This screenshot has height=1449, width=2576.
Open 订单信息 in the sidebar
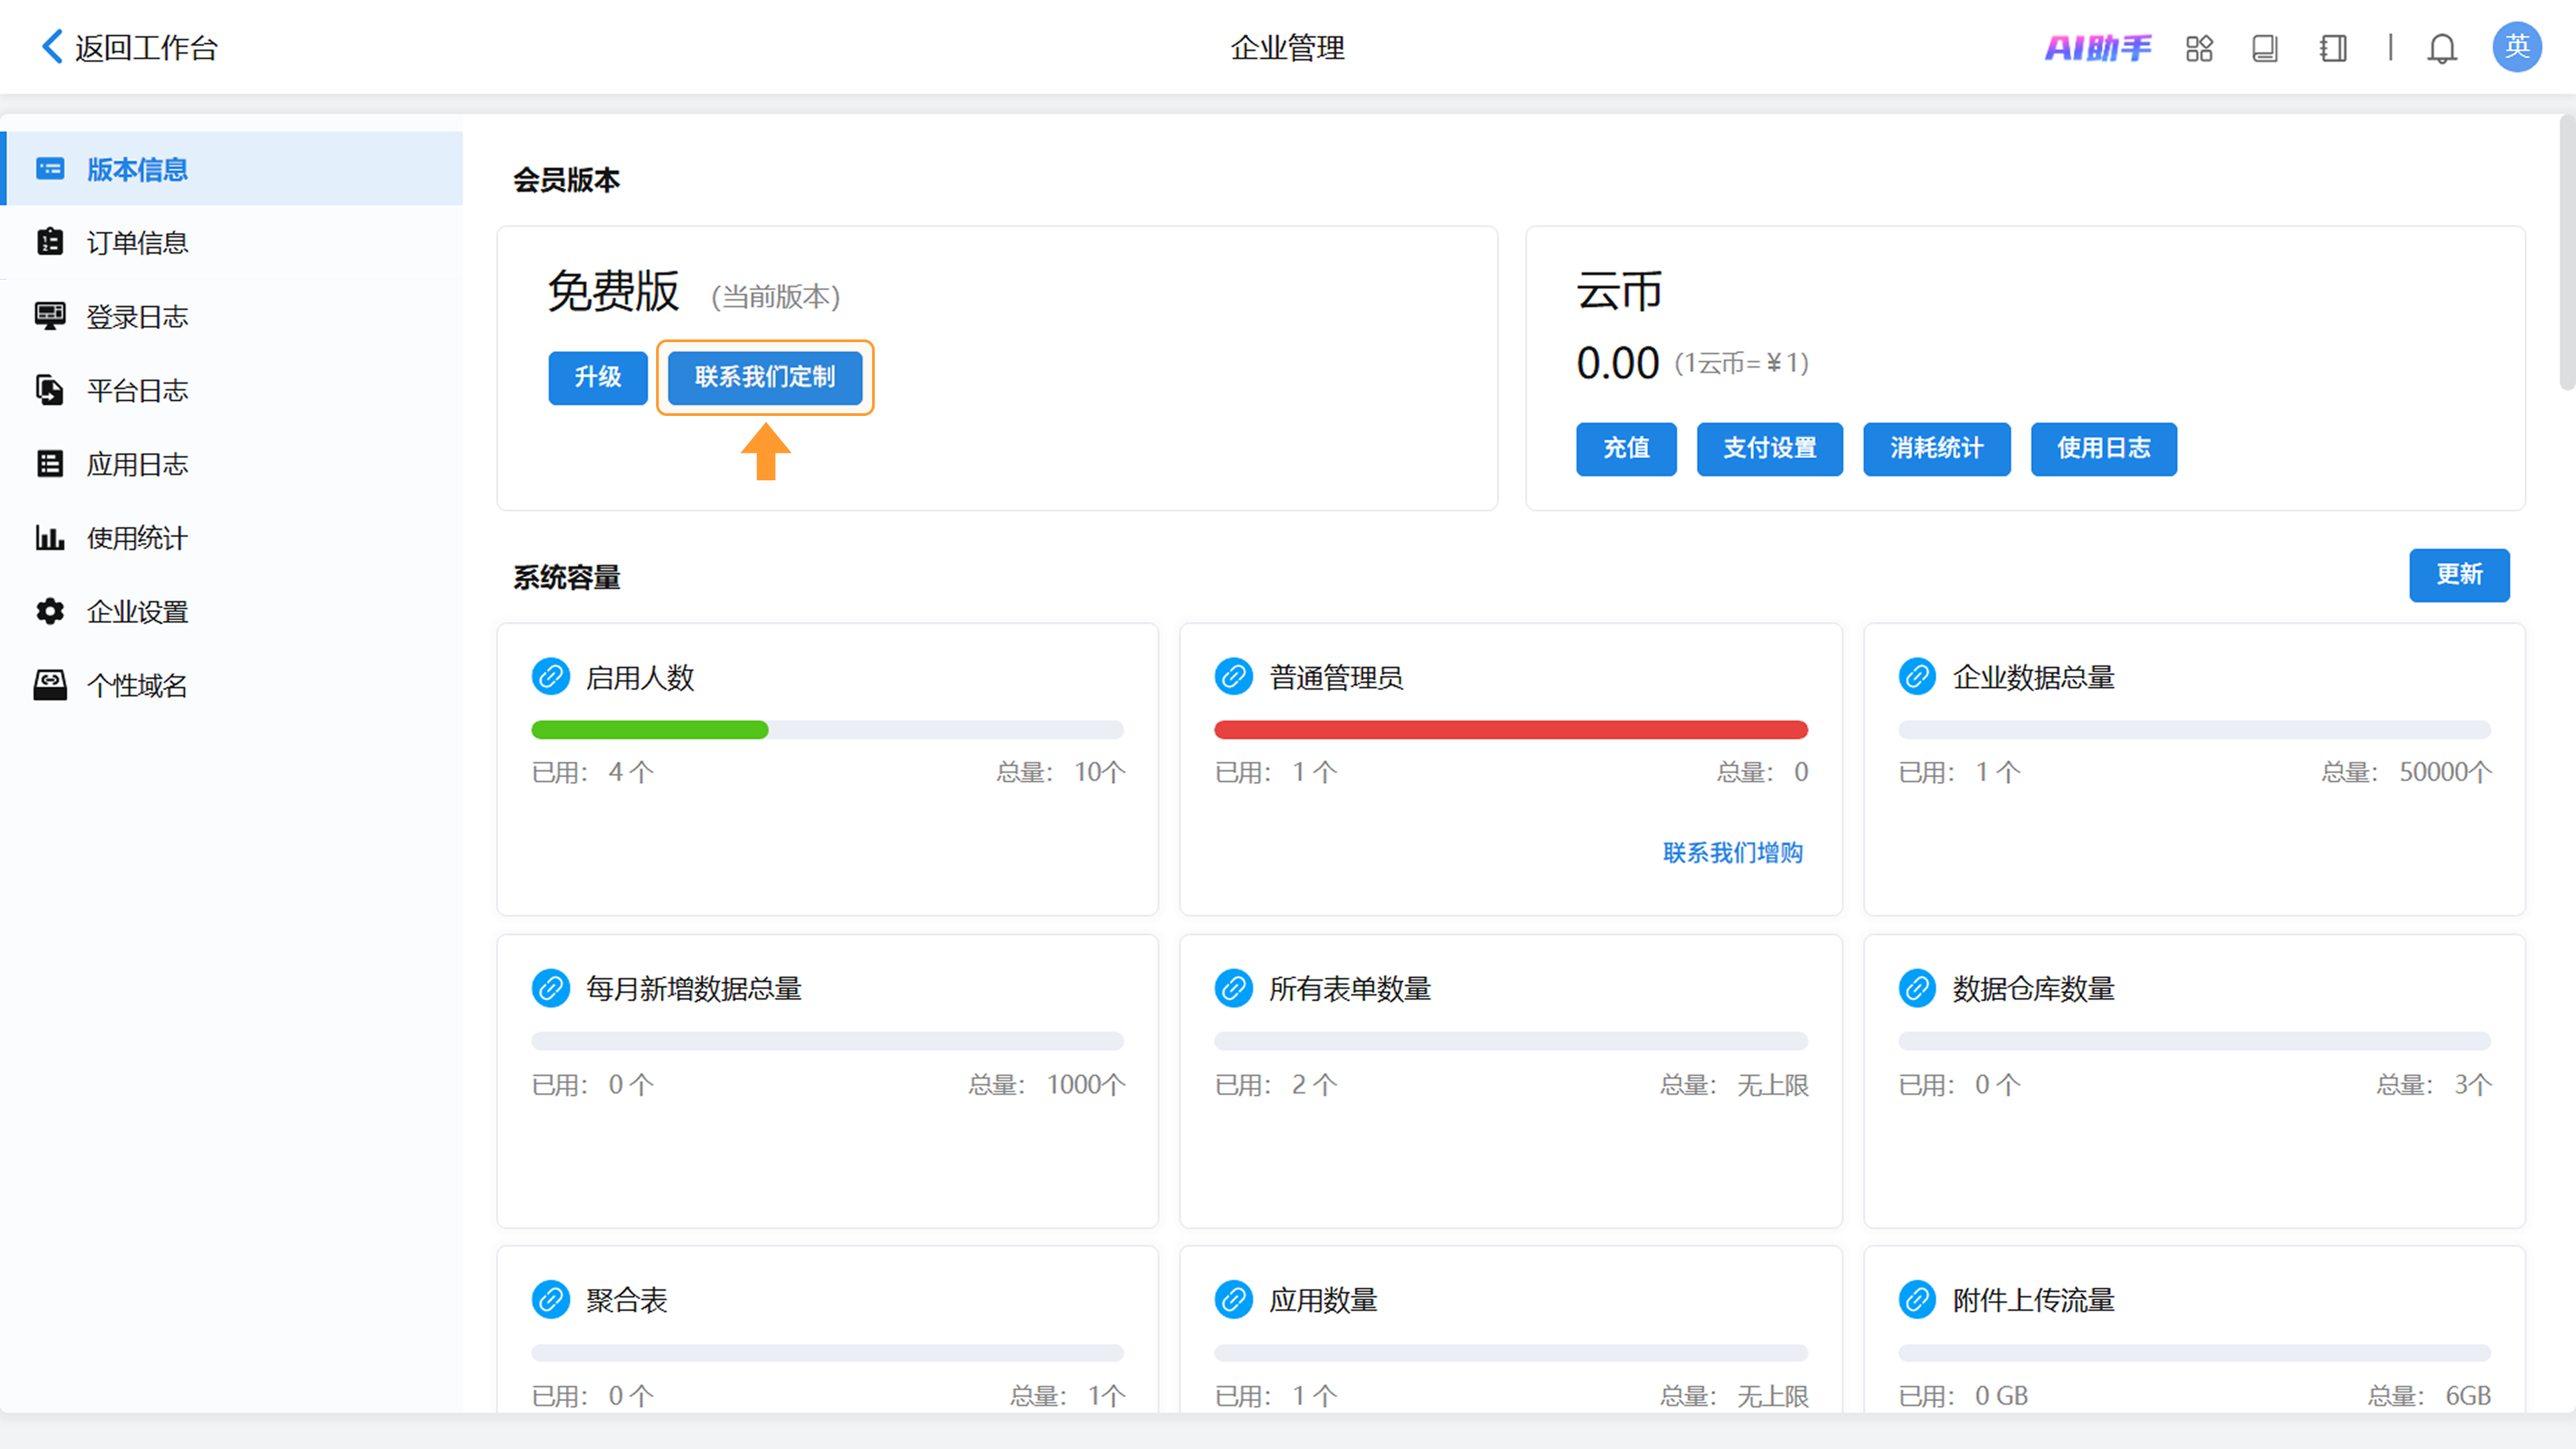[x=232, y=242]
